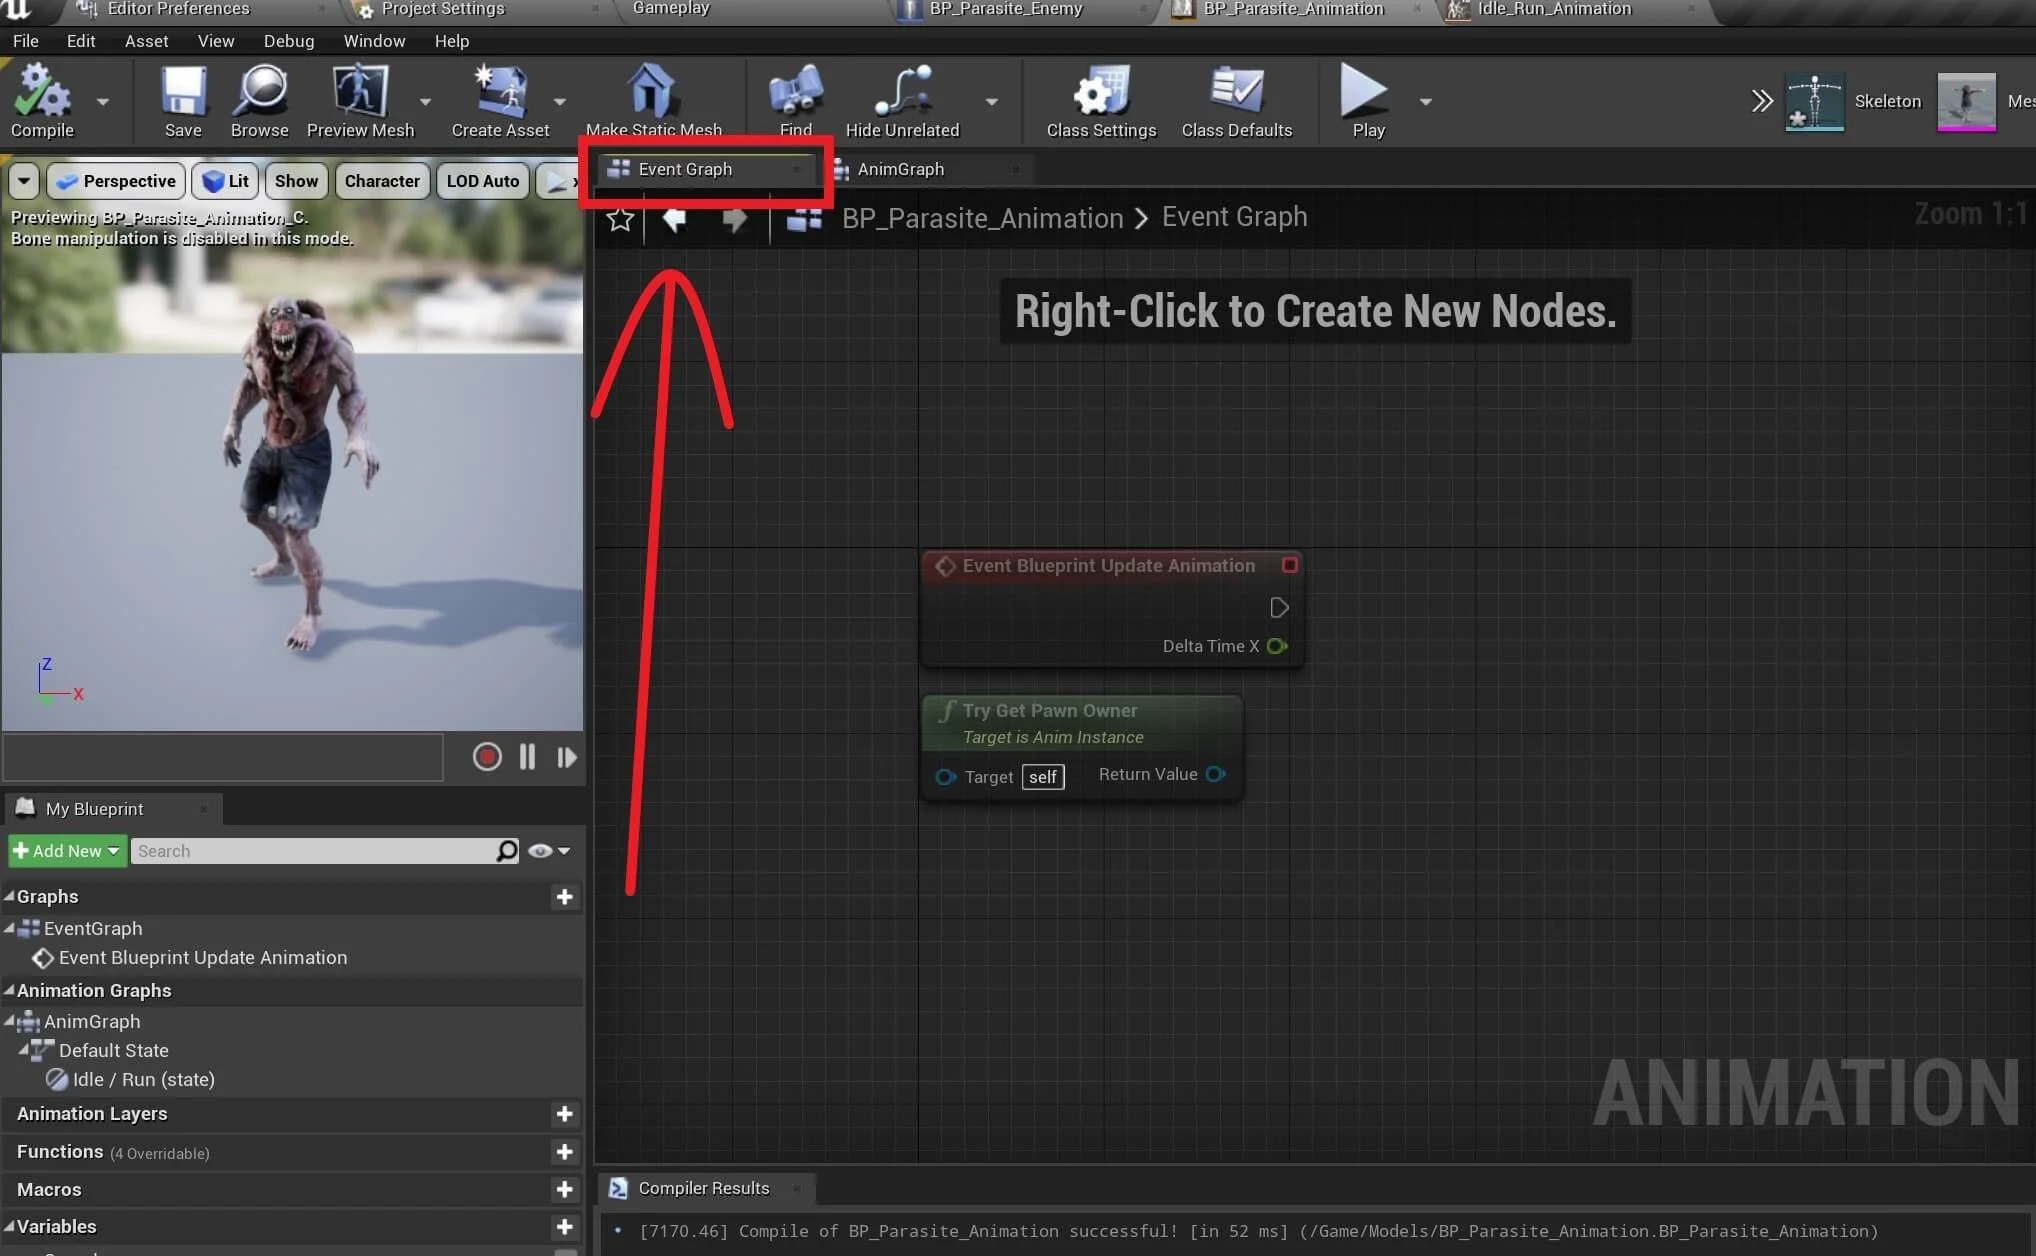Open Class Settings

pyautogui.click(x=1101, y=100)
